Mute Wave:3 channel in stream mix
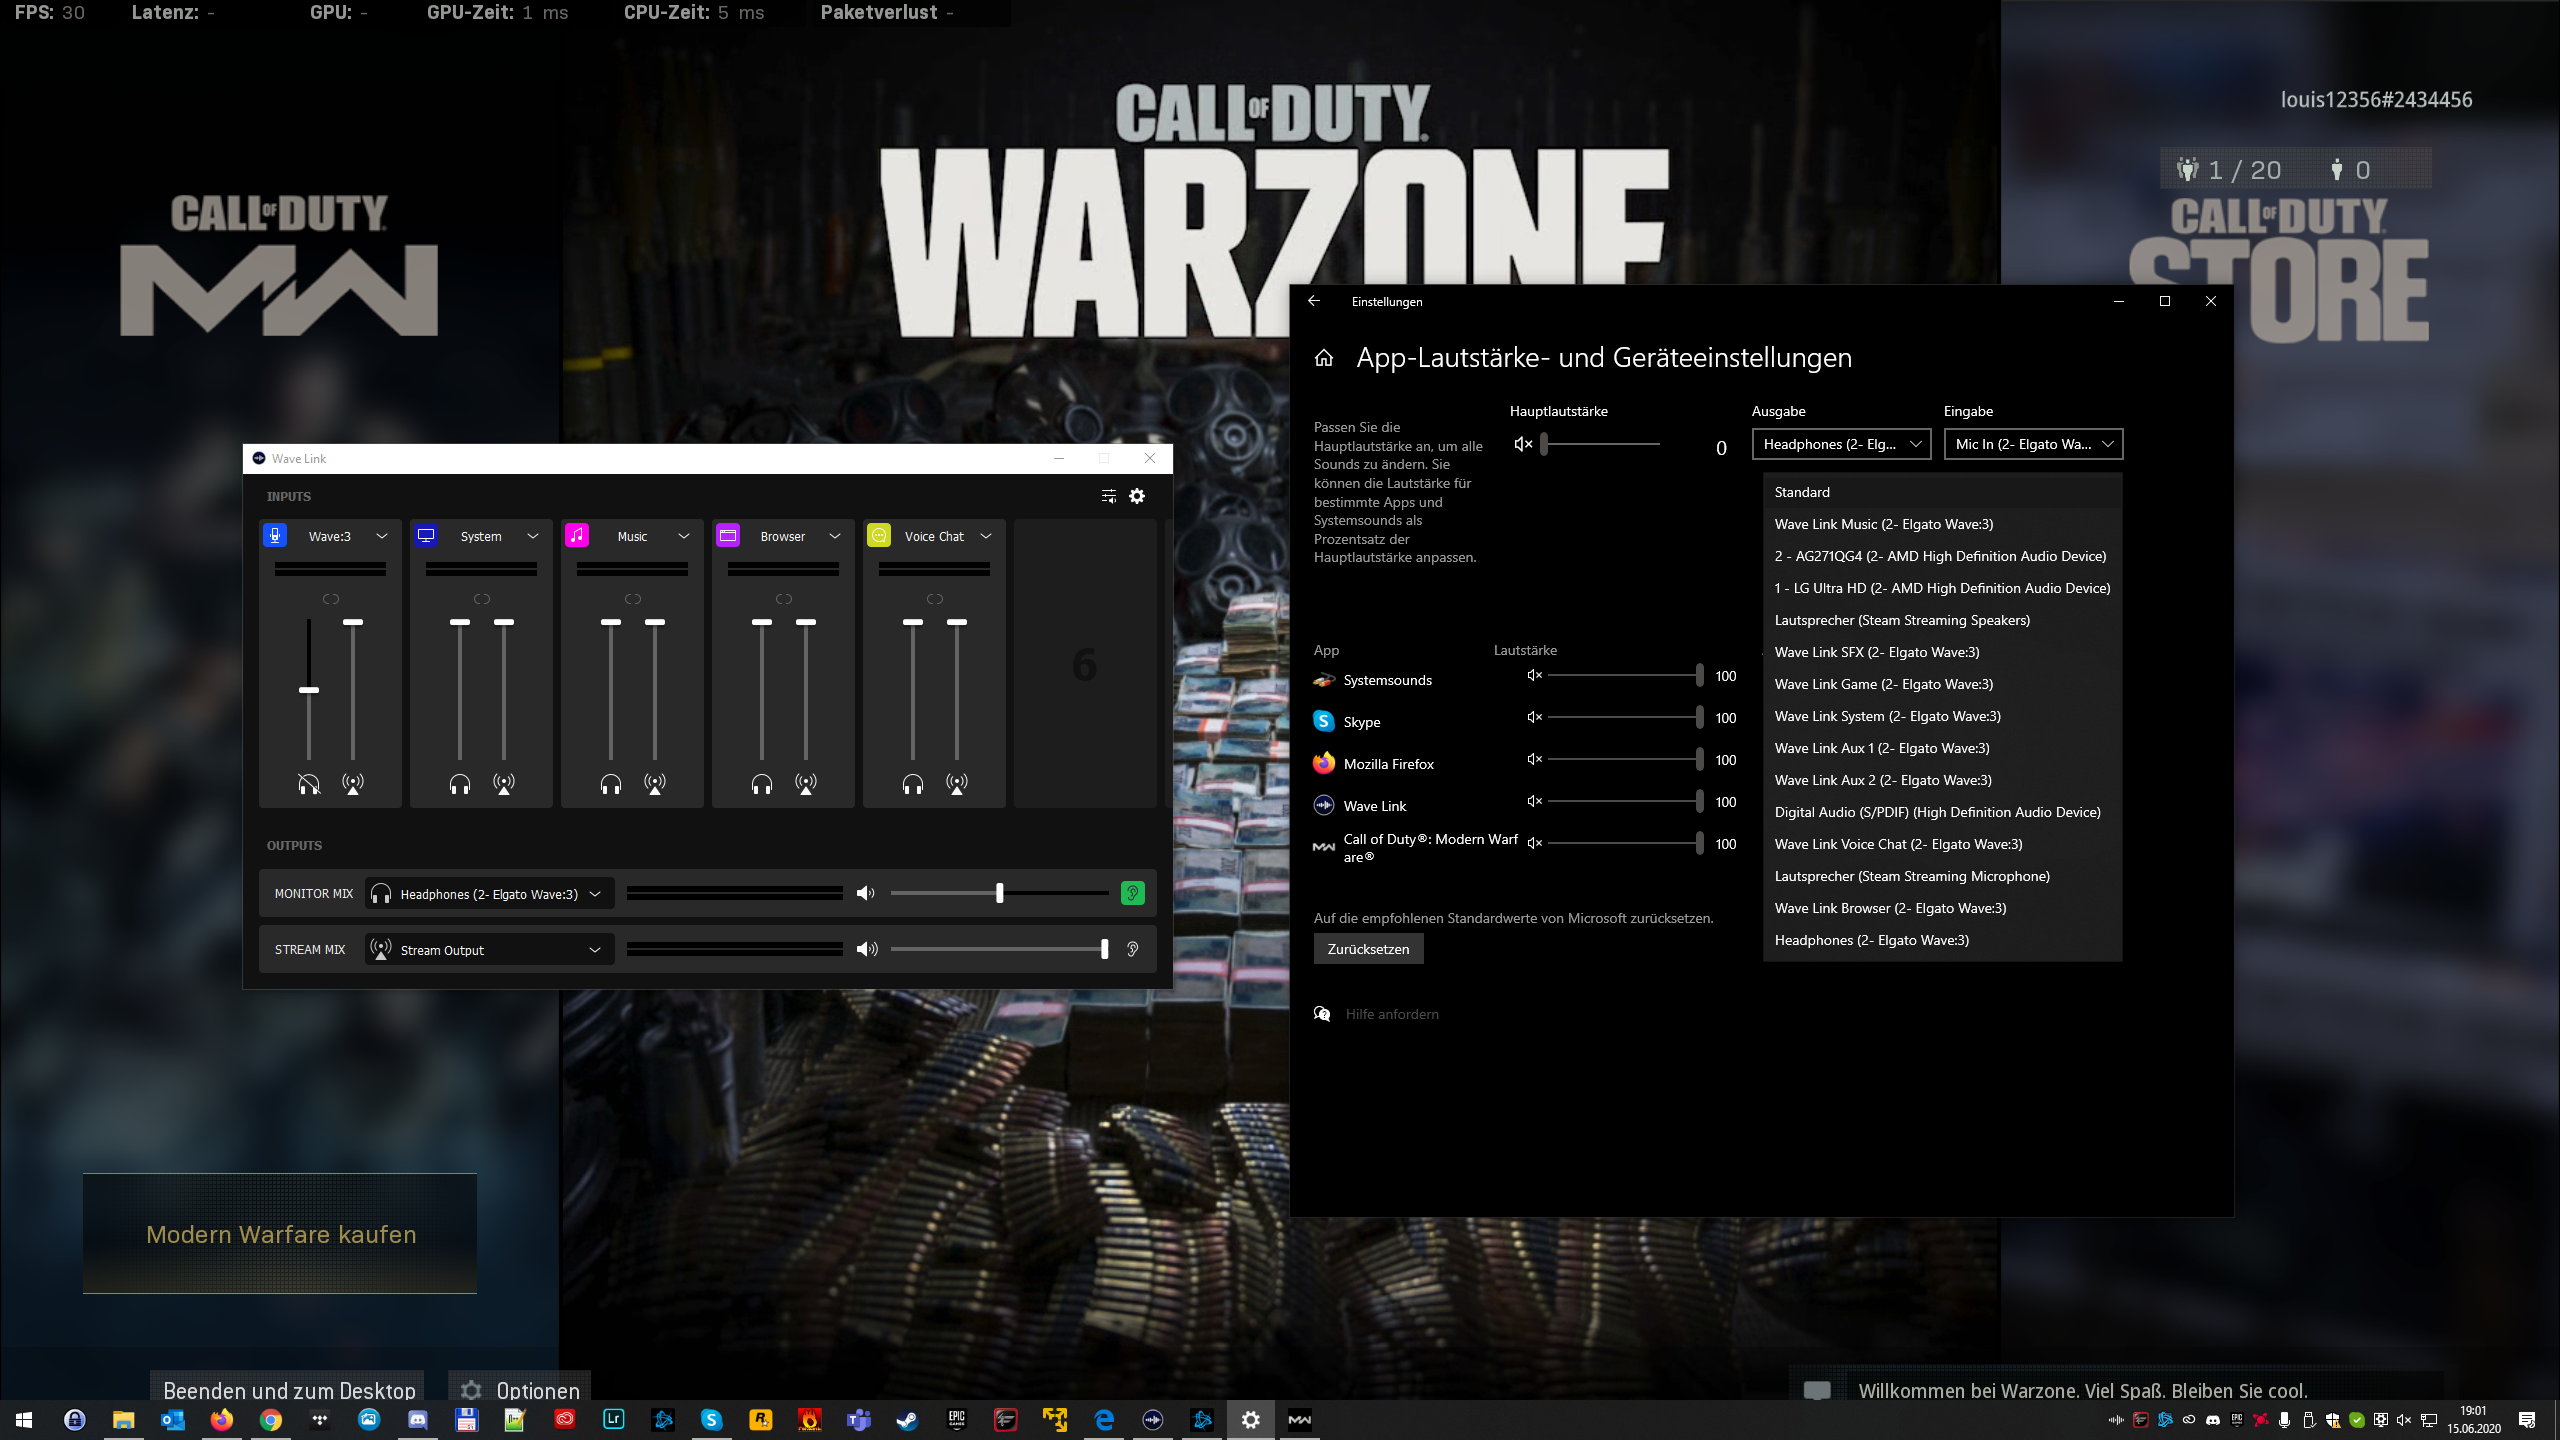This screenshot has width=2560, height=1440. pos(353,784)
